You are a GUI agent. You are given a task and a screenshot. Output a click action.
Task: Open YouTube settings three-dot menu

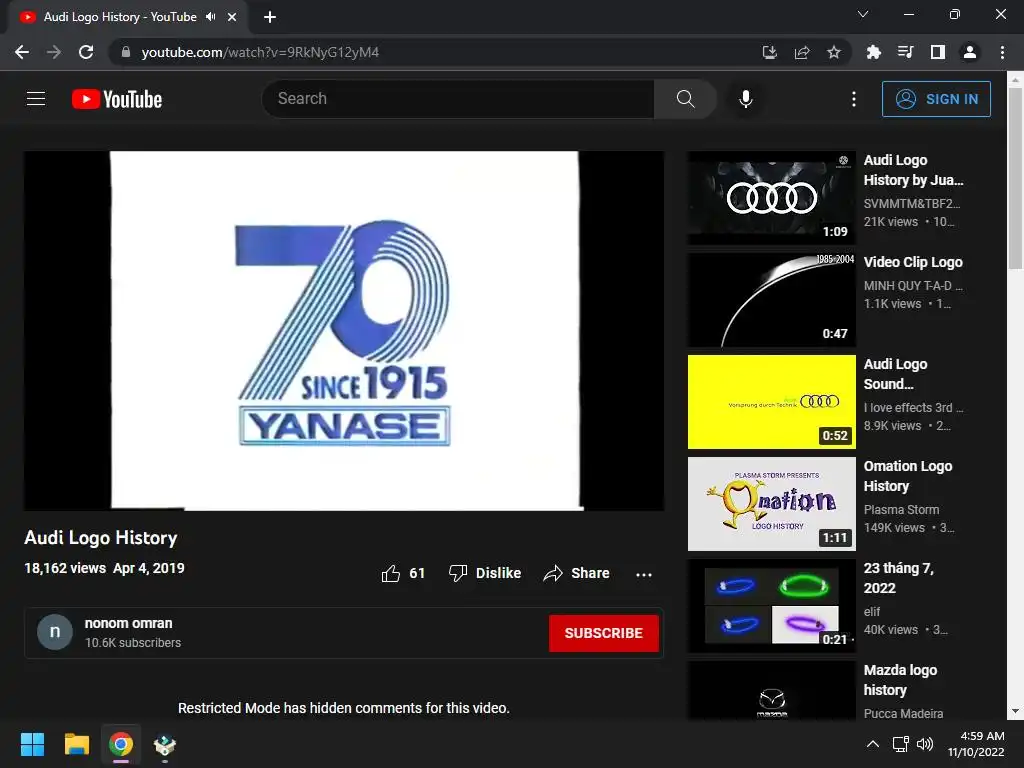pyautogui.click(x=854, y=99)
